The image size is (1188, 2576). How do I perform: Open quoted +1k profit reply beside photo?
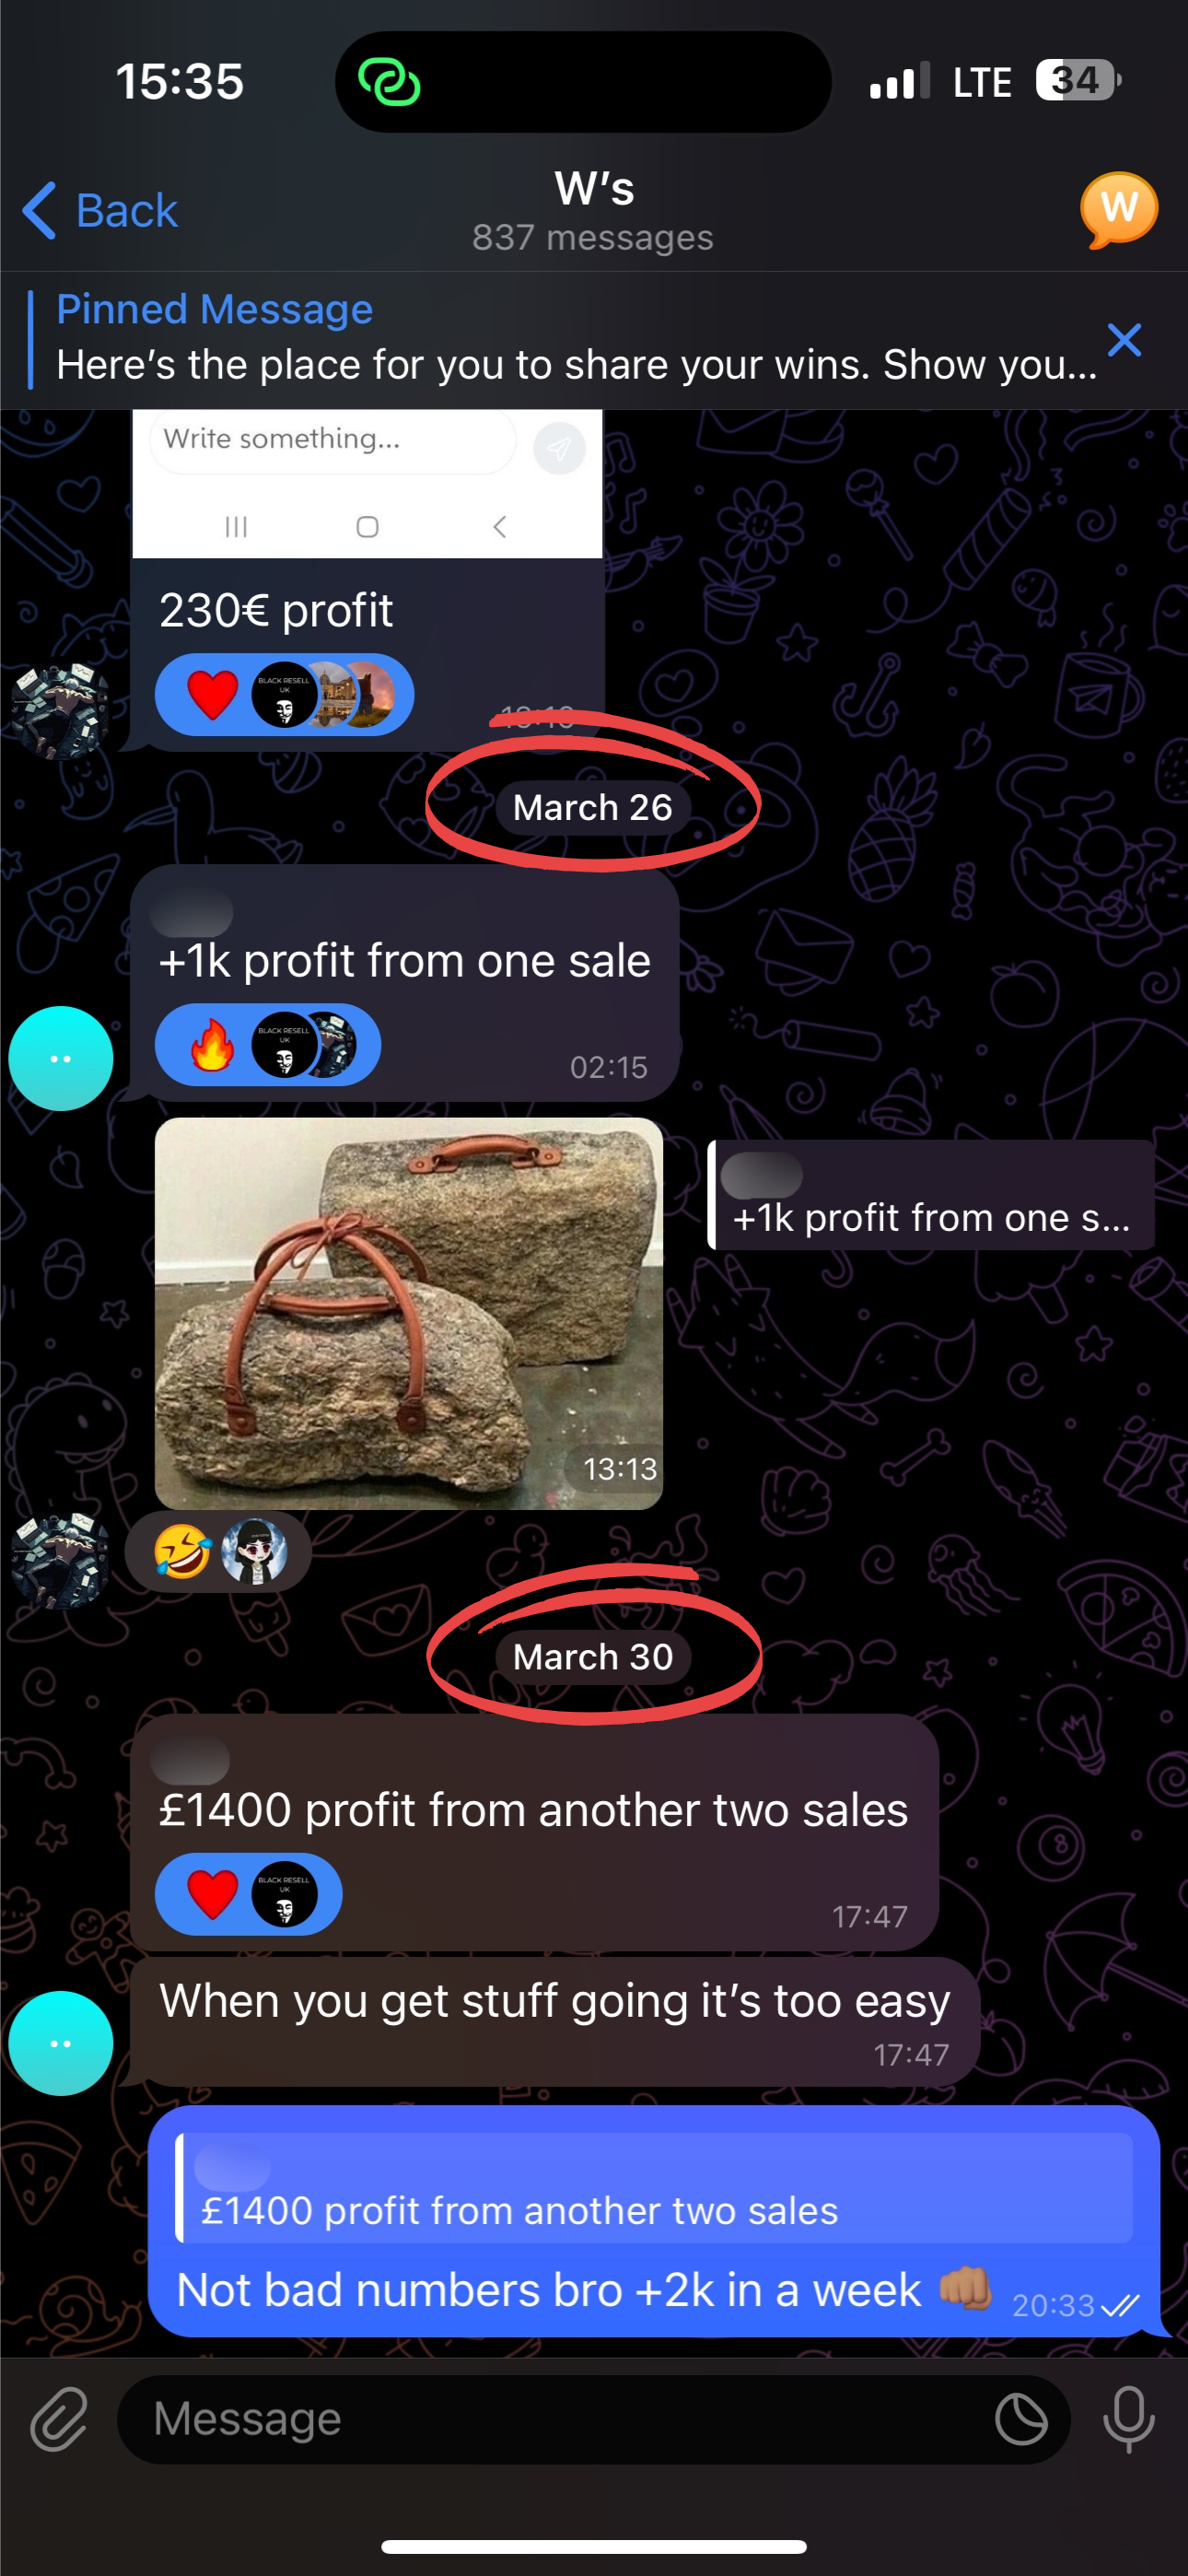[930, 1195]
